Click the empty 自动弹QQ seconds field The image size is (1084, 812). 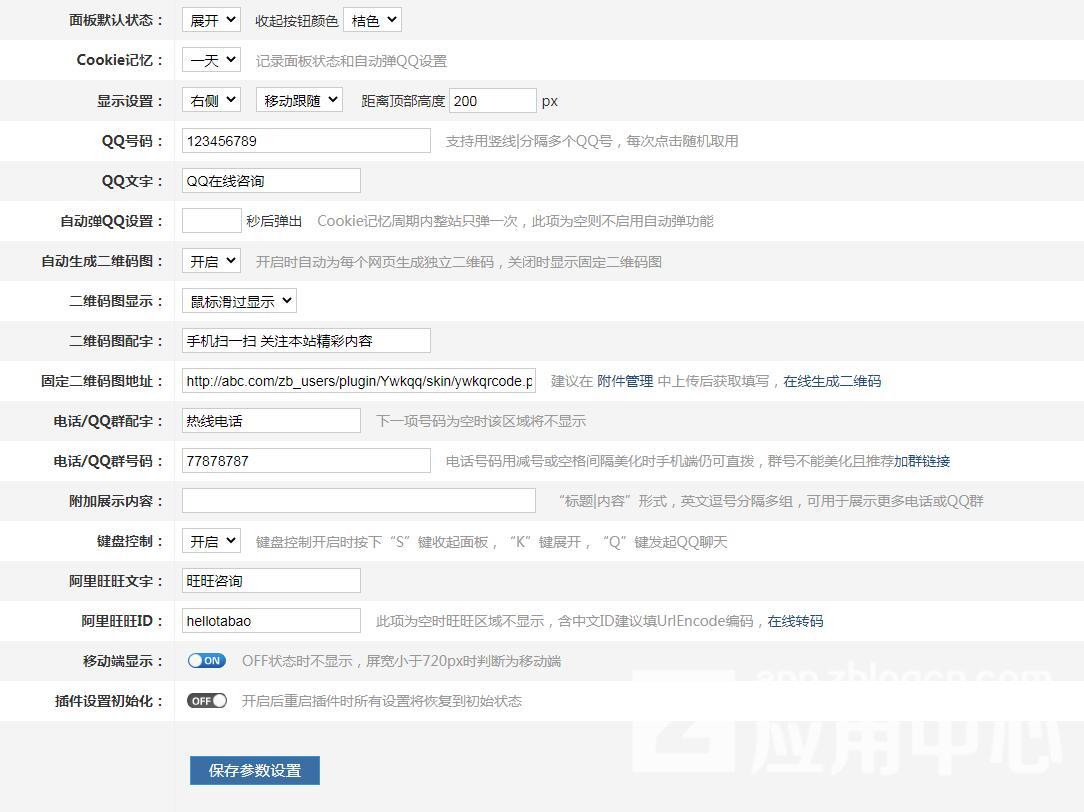tap(211, 221)
